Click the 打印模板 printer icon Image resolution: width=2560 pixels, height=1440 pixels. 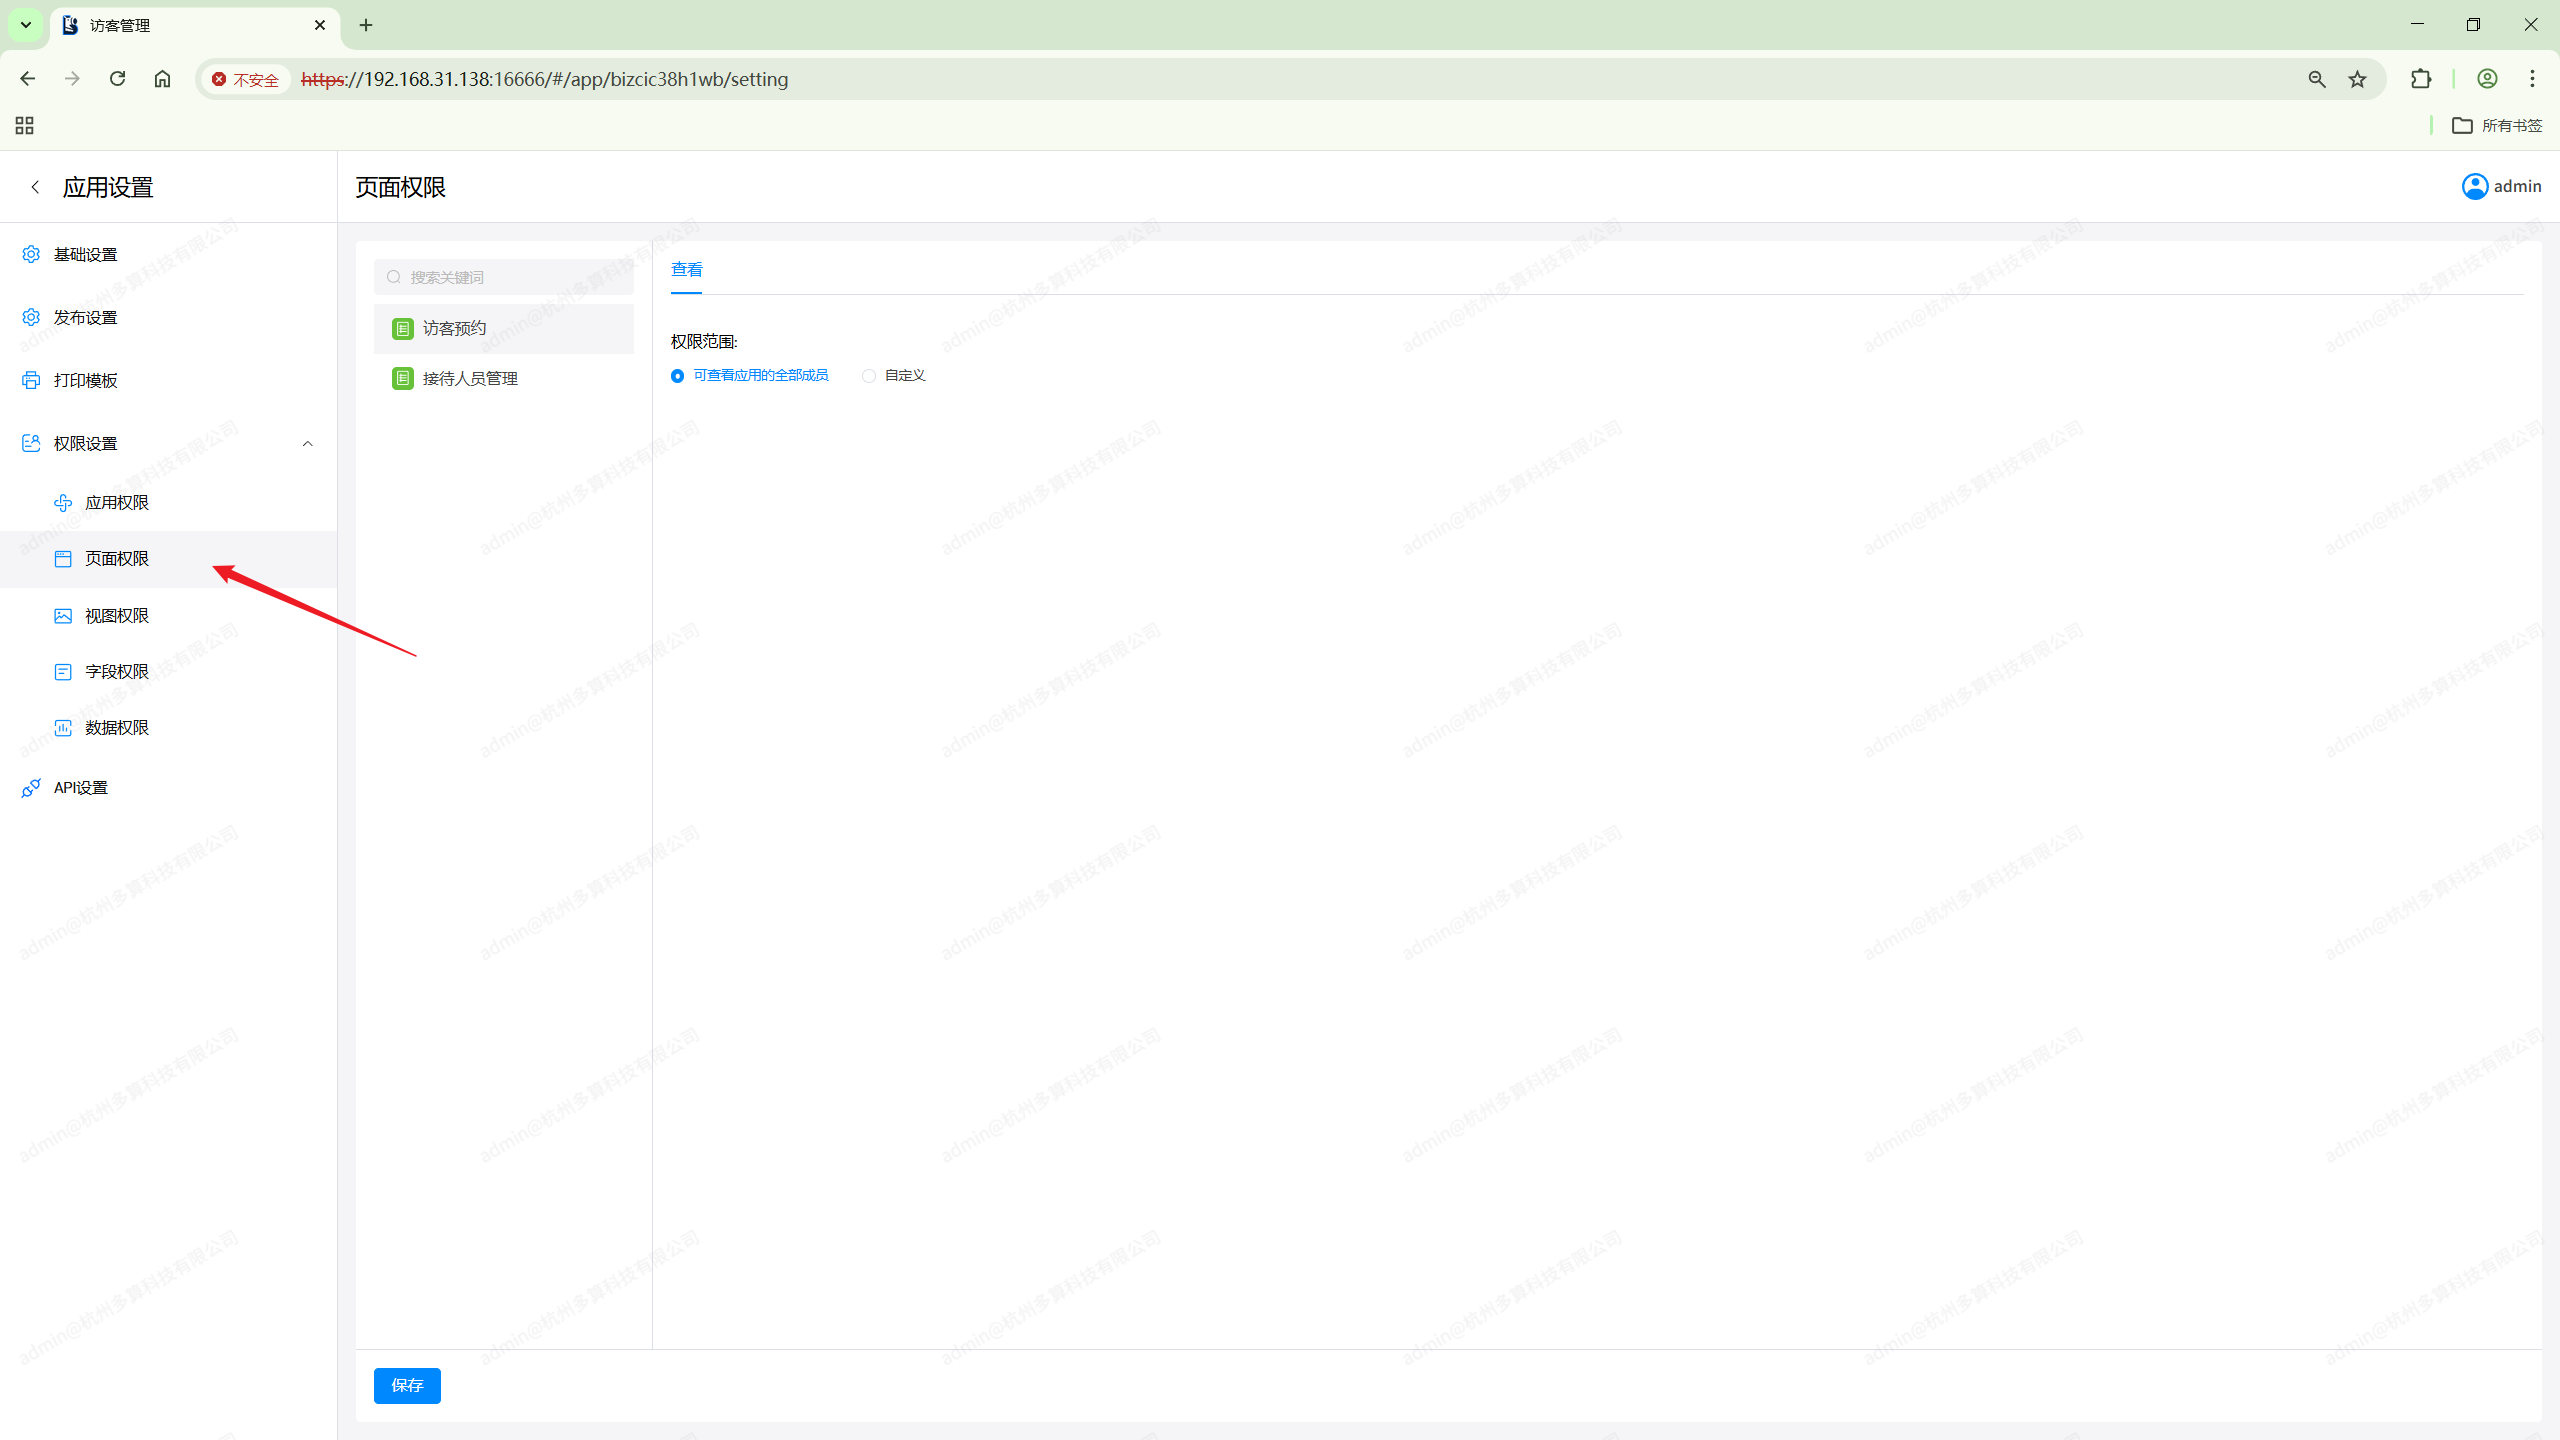[31, 380]
